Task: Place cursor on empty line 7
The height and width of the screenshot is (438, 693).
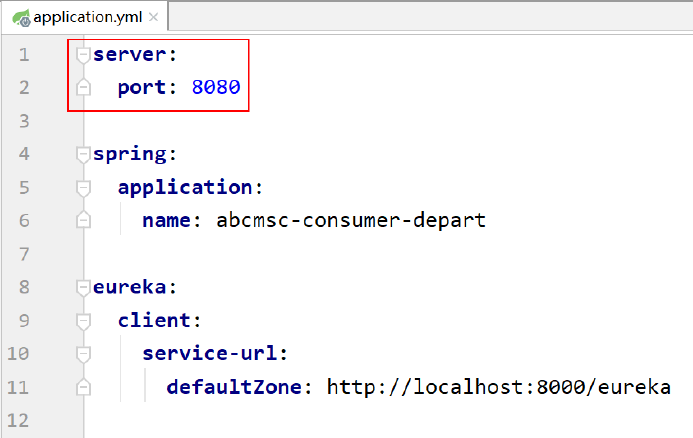Action: 300,254
